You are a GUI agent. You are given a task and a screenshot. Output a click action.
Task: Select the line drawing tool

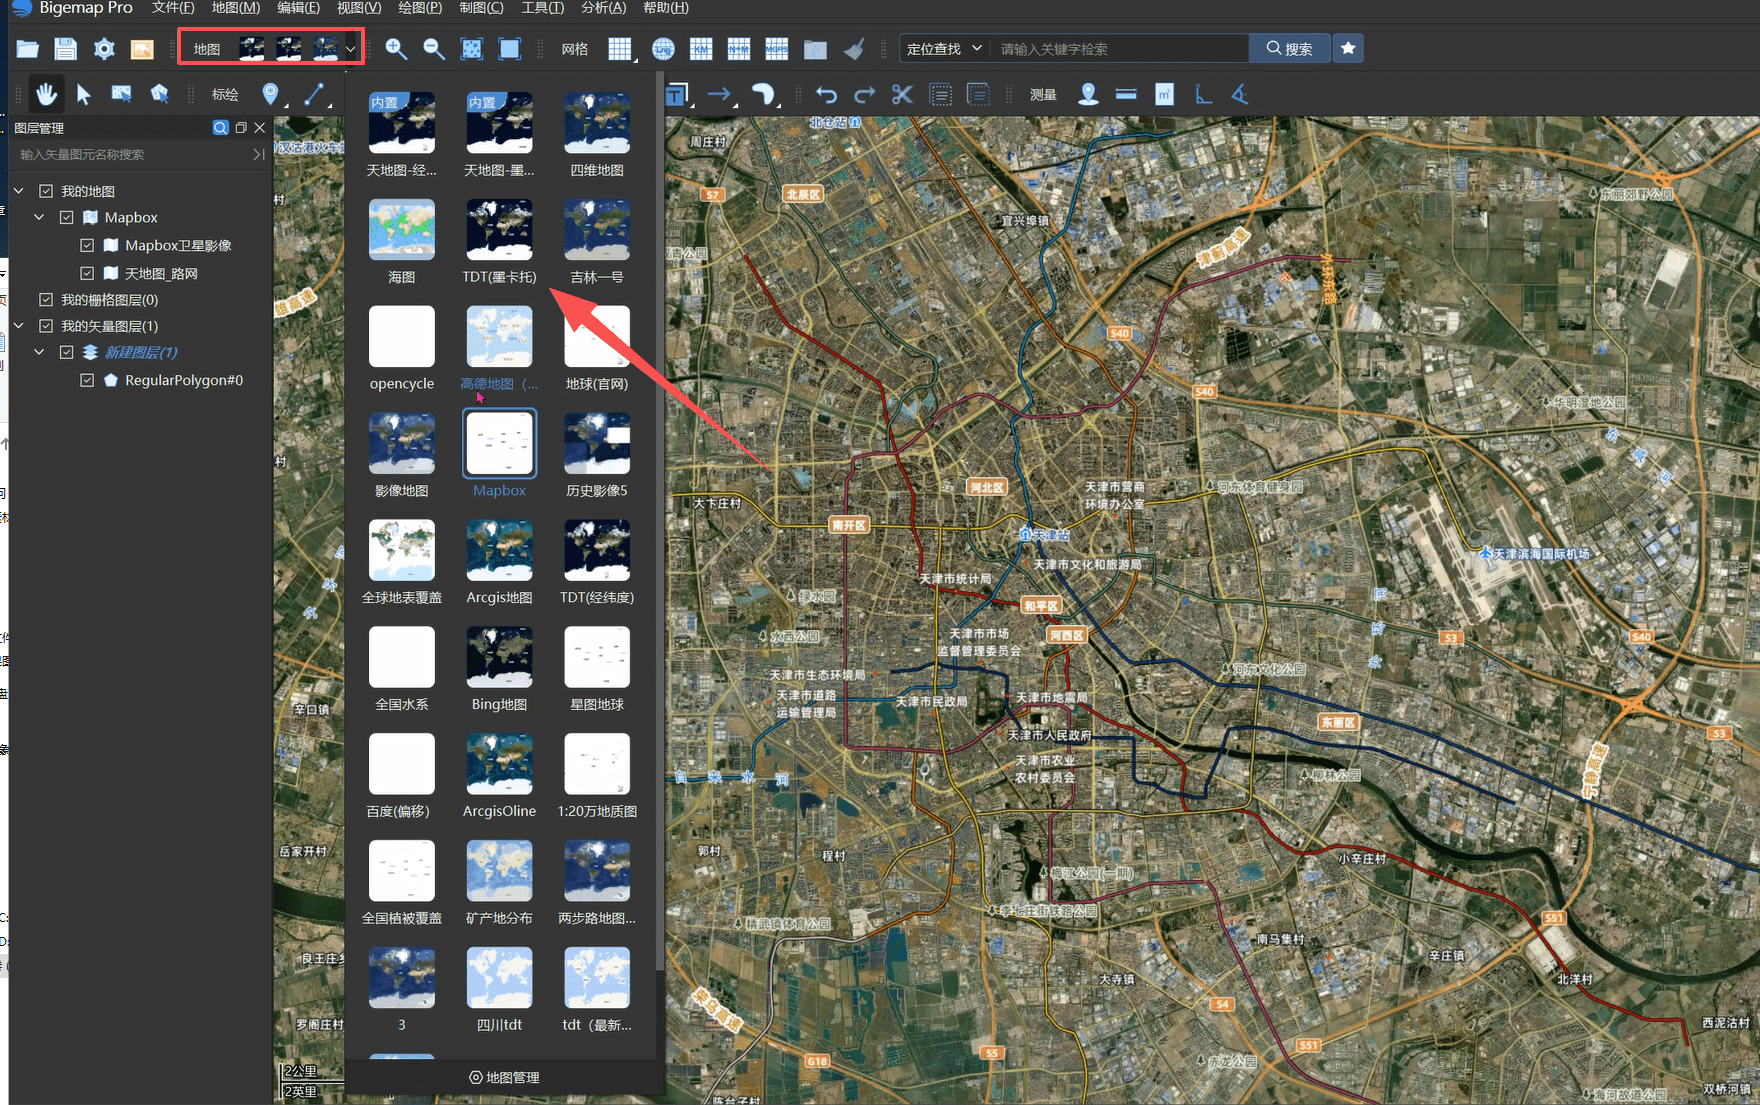click(x=314, y=94)
